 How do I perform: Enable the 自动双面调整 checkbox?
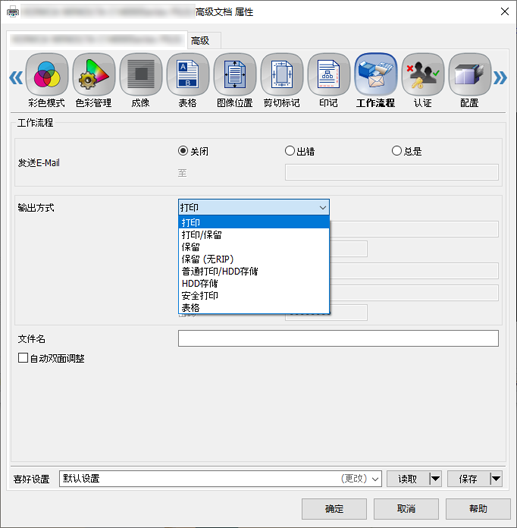coord(23,358)
